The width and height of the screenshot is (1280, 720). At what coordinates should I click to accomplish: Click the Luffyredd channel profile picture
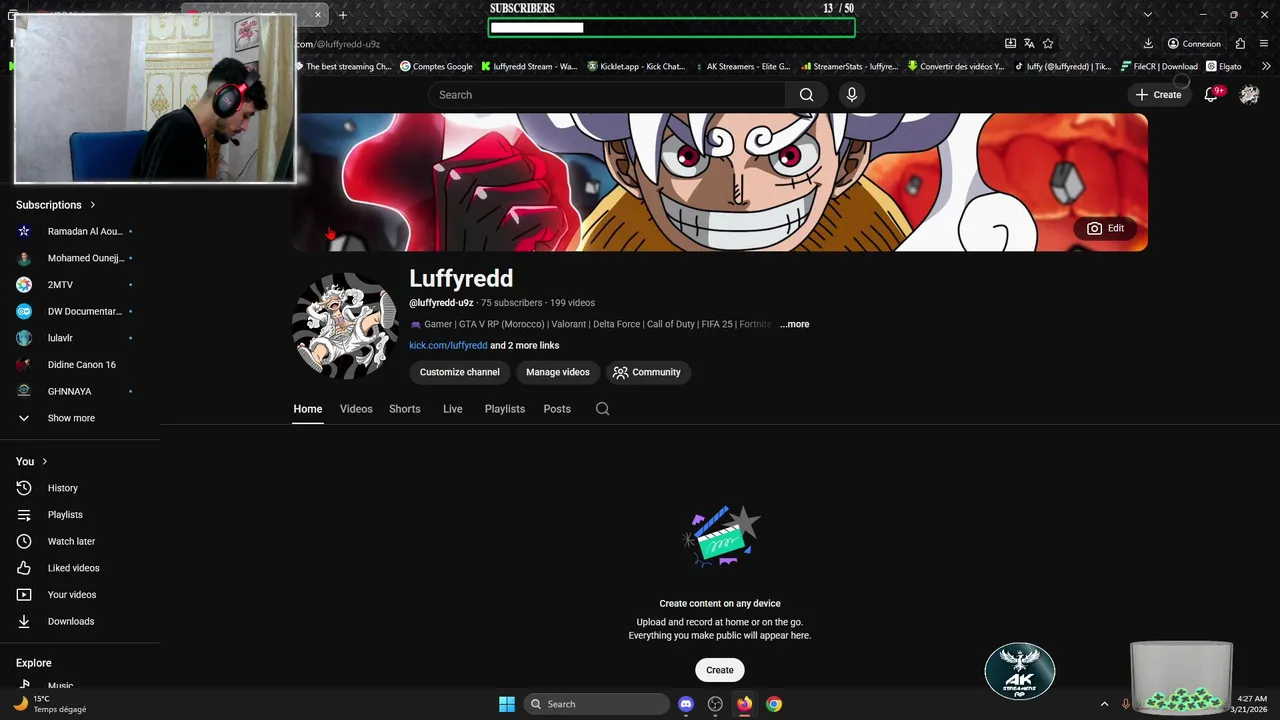pyautogui.click(x=345, y=326)
